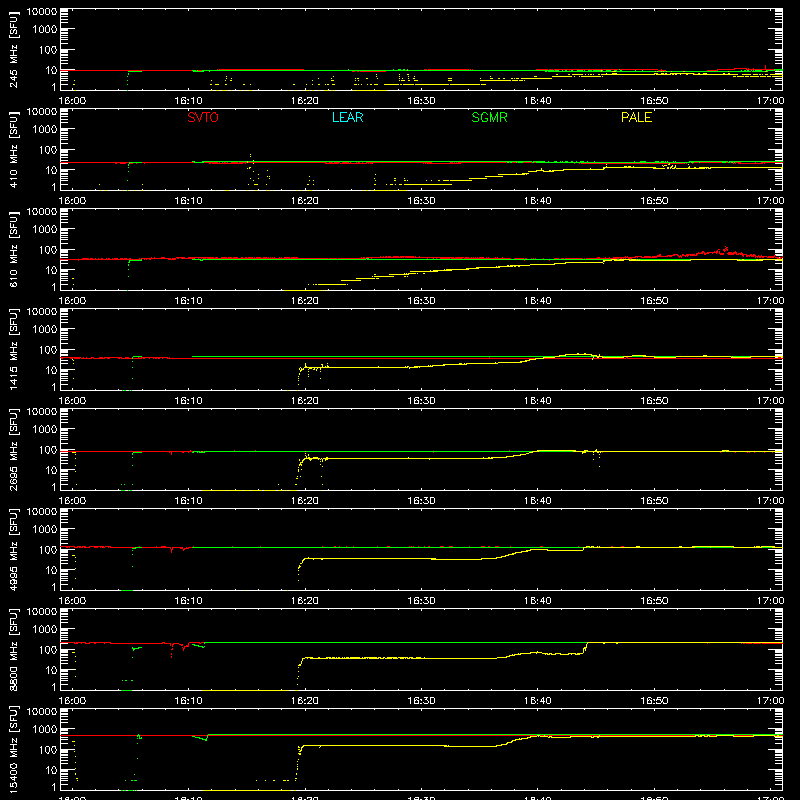The width and height of the screenshot is (800, 800).
Task: Select the 245 MHz [SFU] axis title
Action: (x=14, y=49)
